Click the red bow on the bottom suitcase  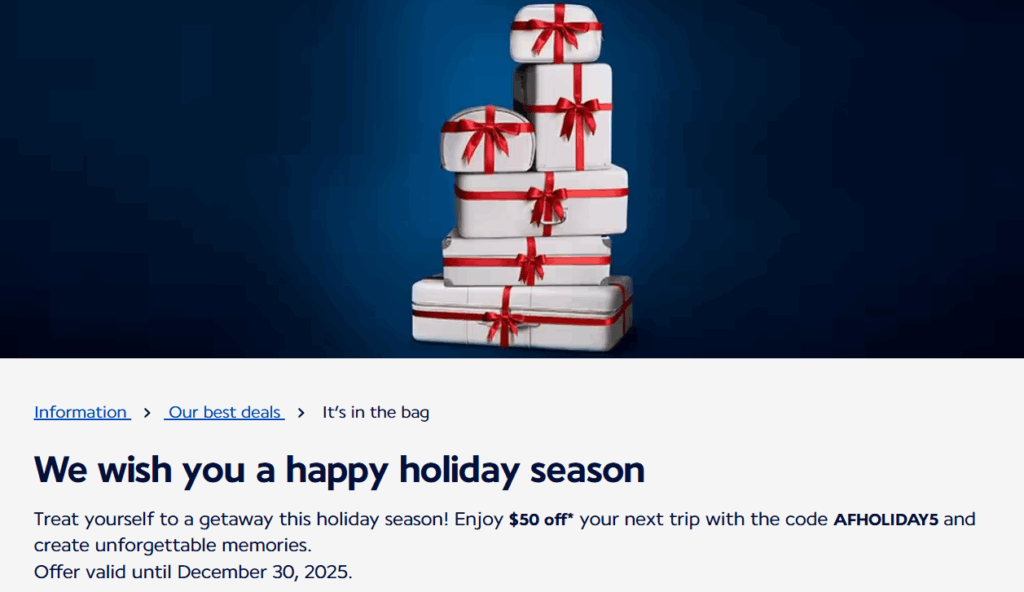click(x=505, y=322)
